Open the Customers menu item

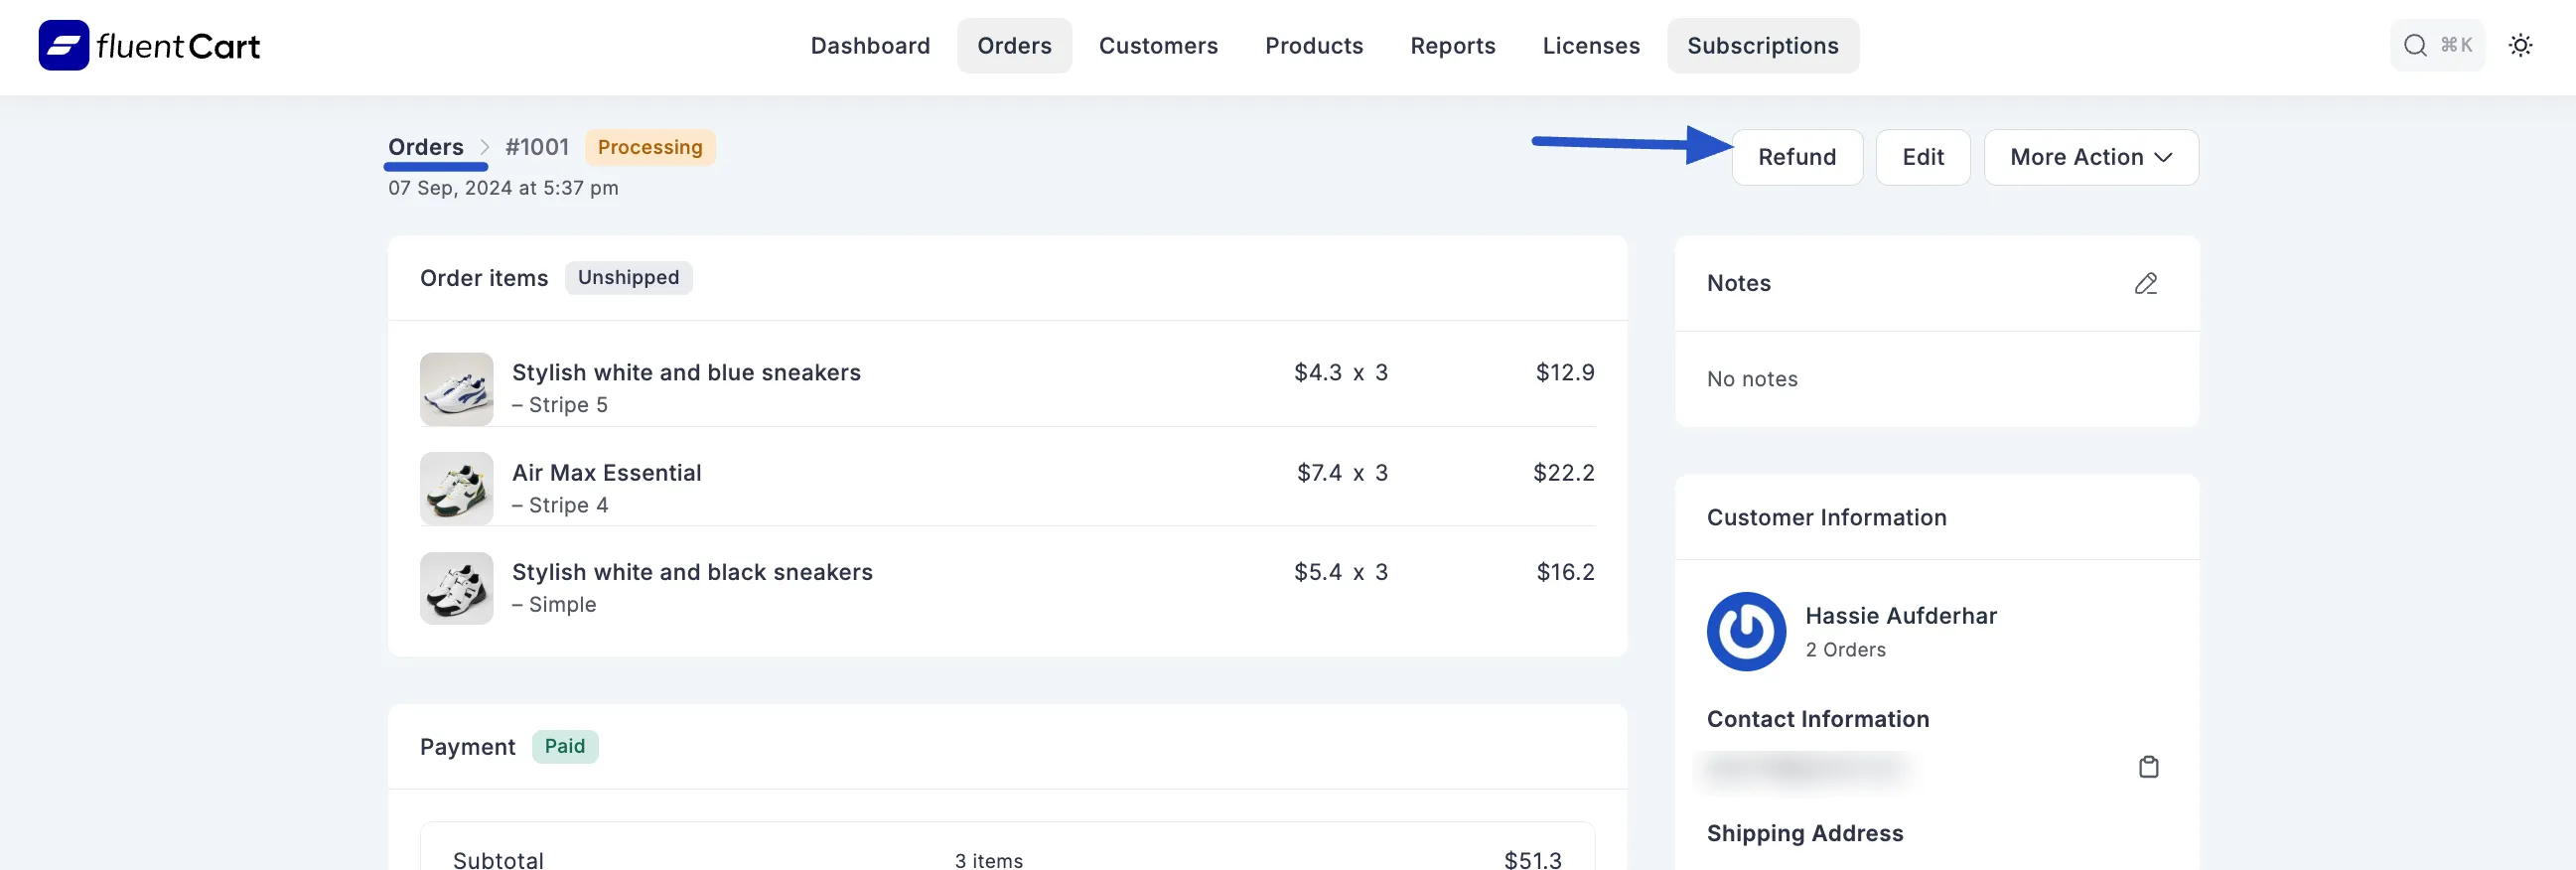1158,46
